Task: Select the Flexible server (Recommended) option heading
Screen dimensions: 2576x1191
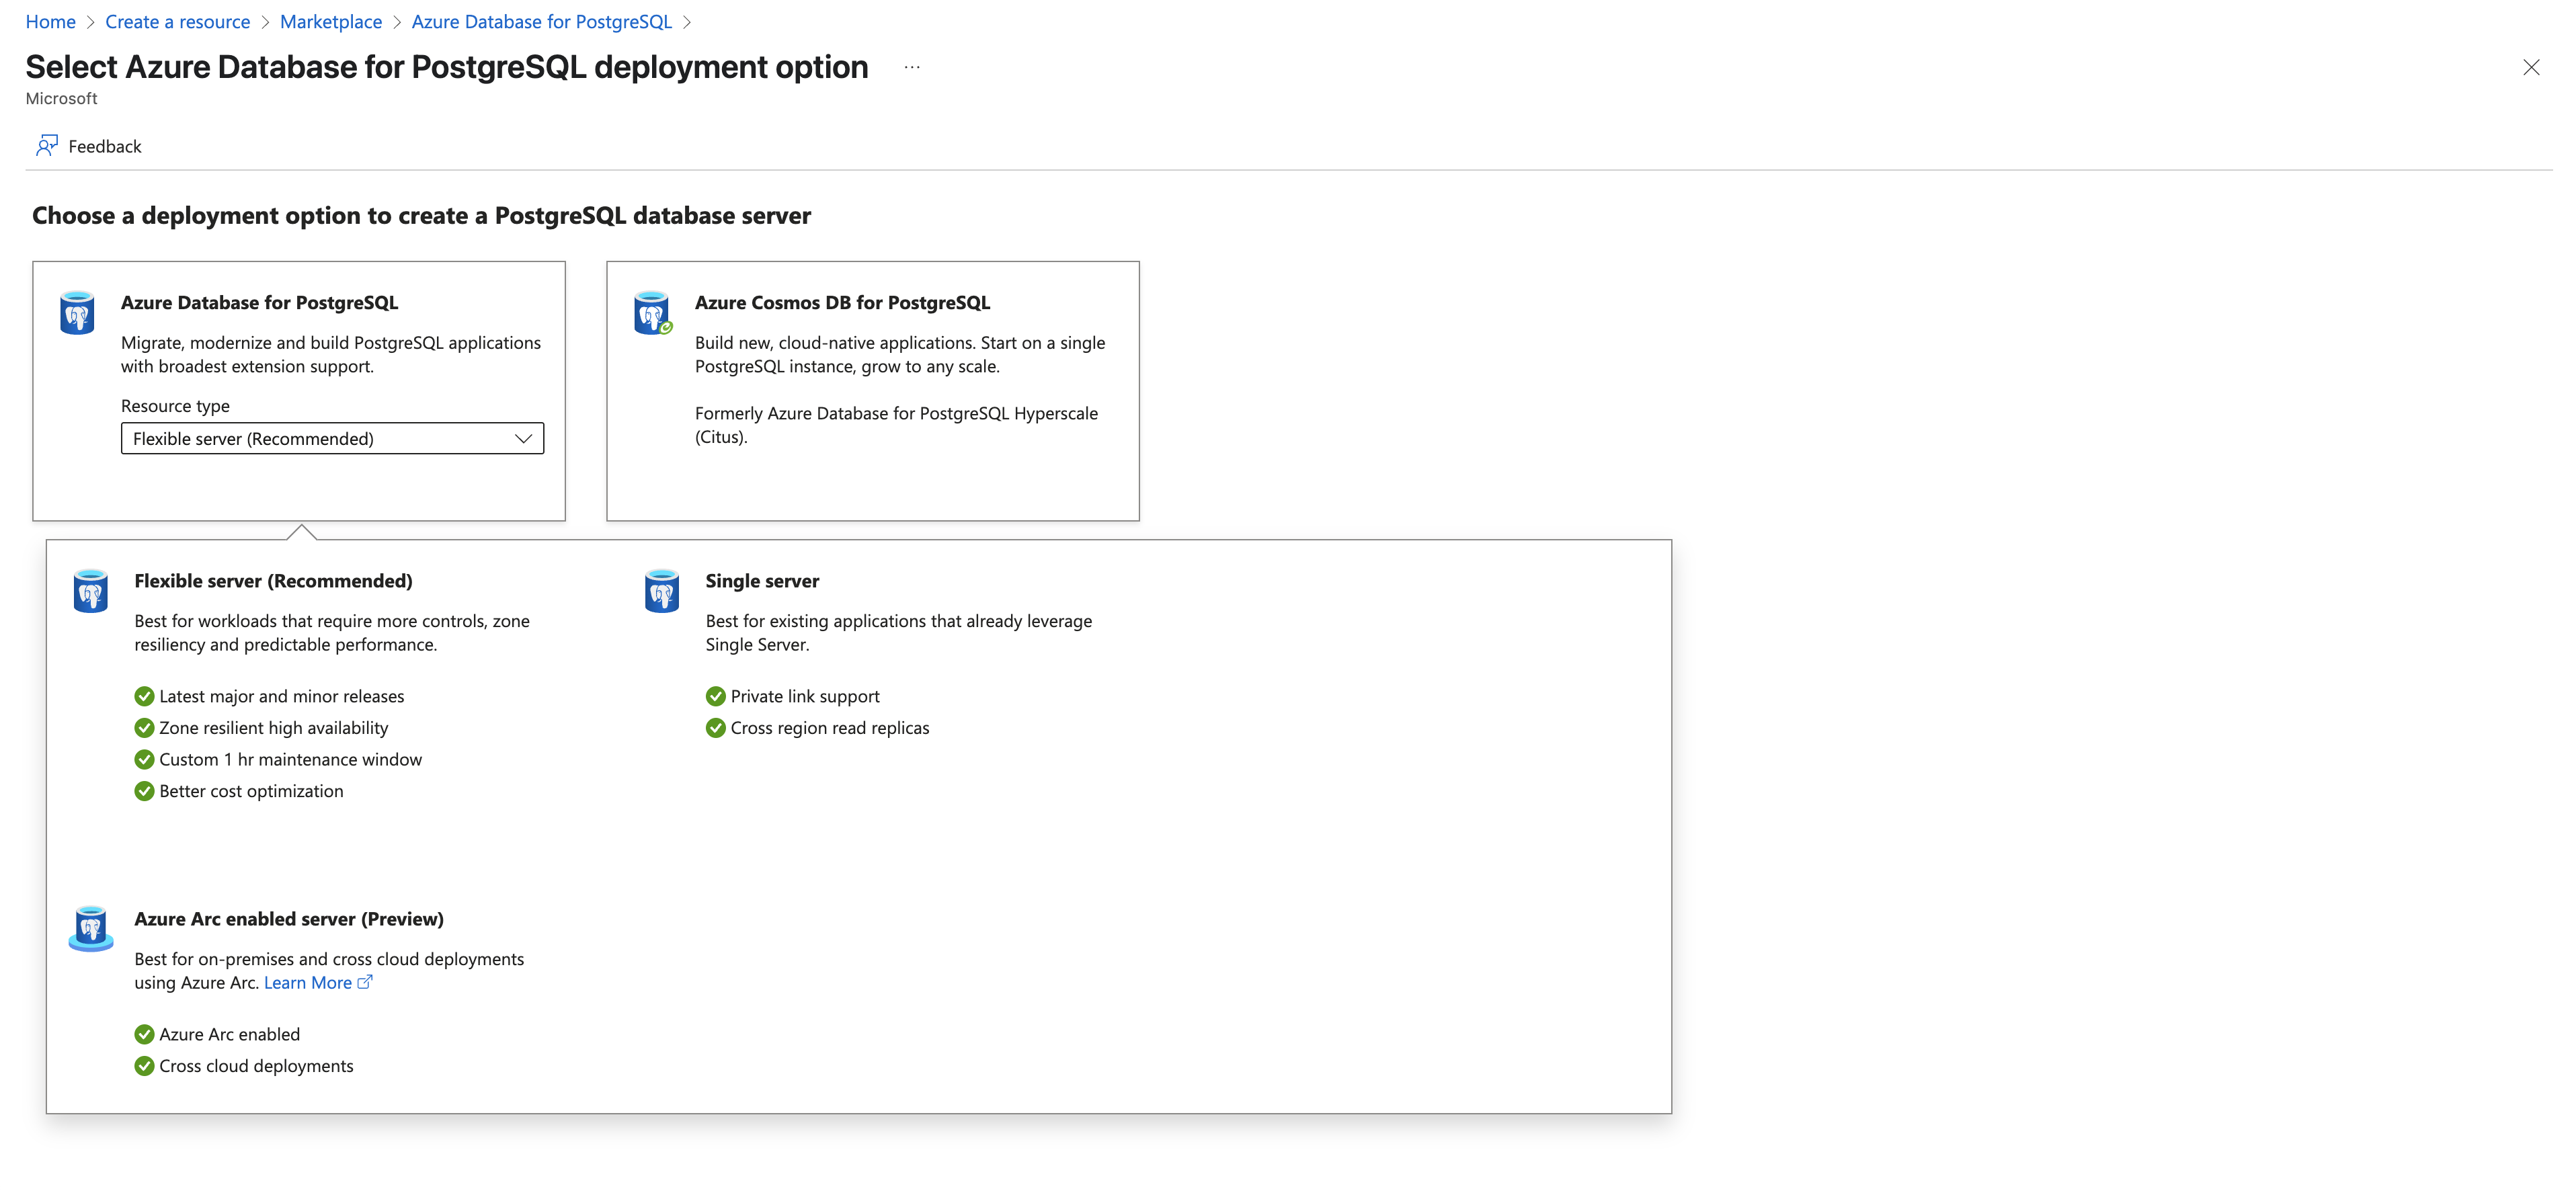Action: pyautogui.click(x=273, y=581)
